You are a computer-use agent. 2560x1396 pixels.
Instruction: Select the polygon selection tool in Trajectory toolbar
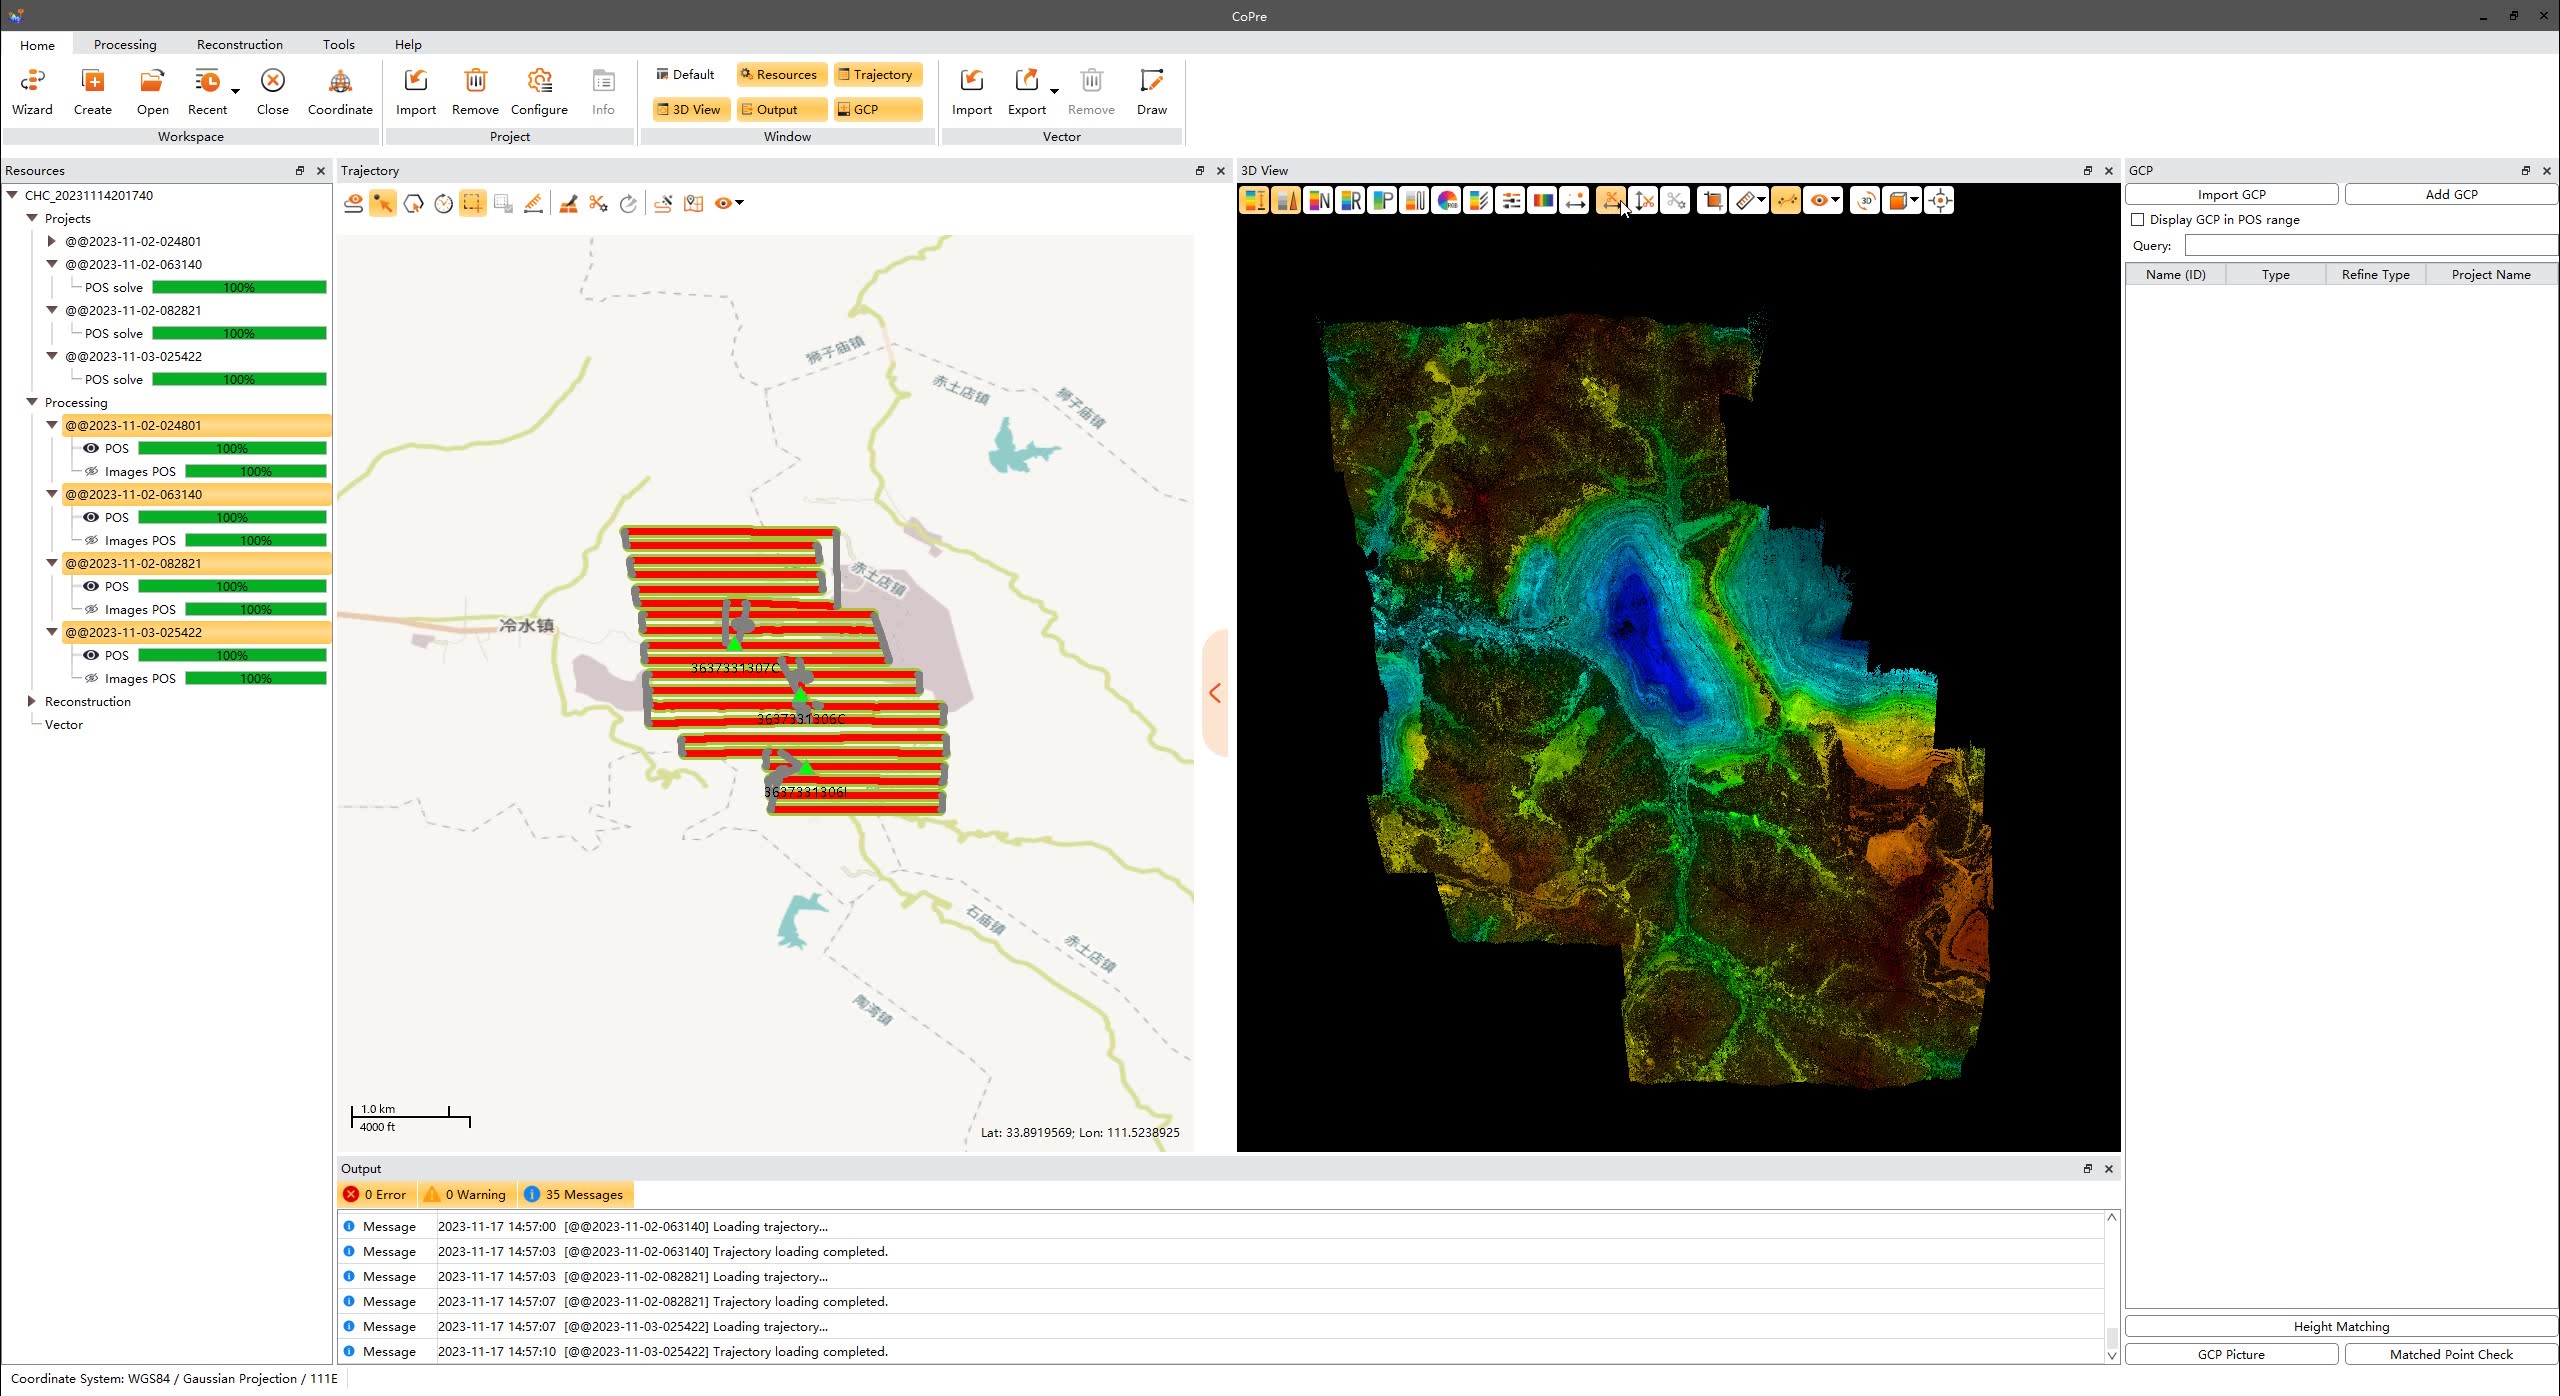click(414, 203)
